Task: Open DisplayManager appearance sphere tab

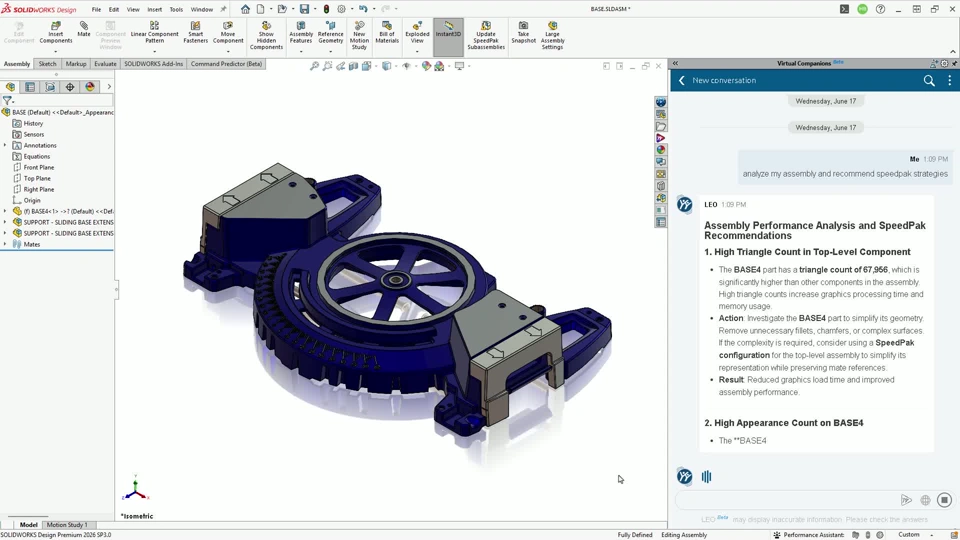Action: [x=90, y=87]
